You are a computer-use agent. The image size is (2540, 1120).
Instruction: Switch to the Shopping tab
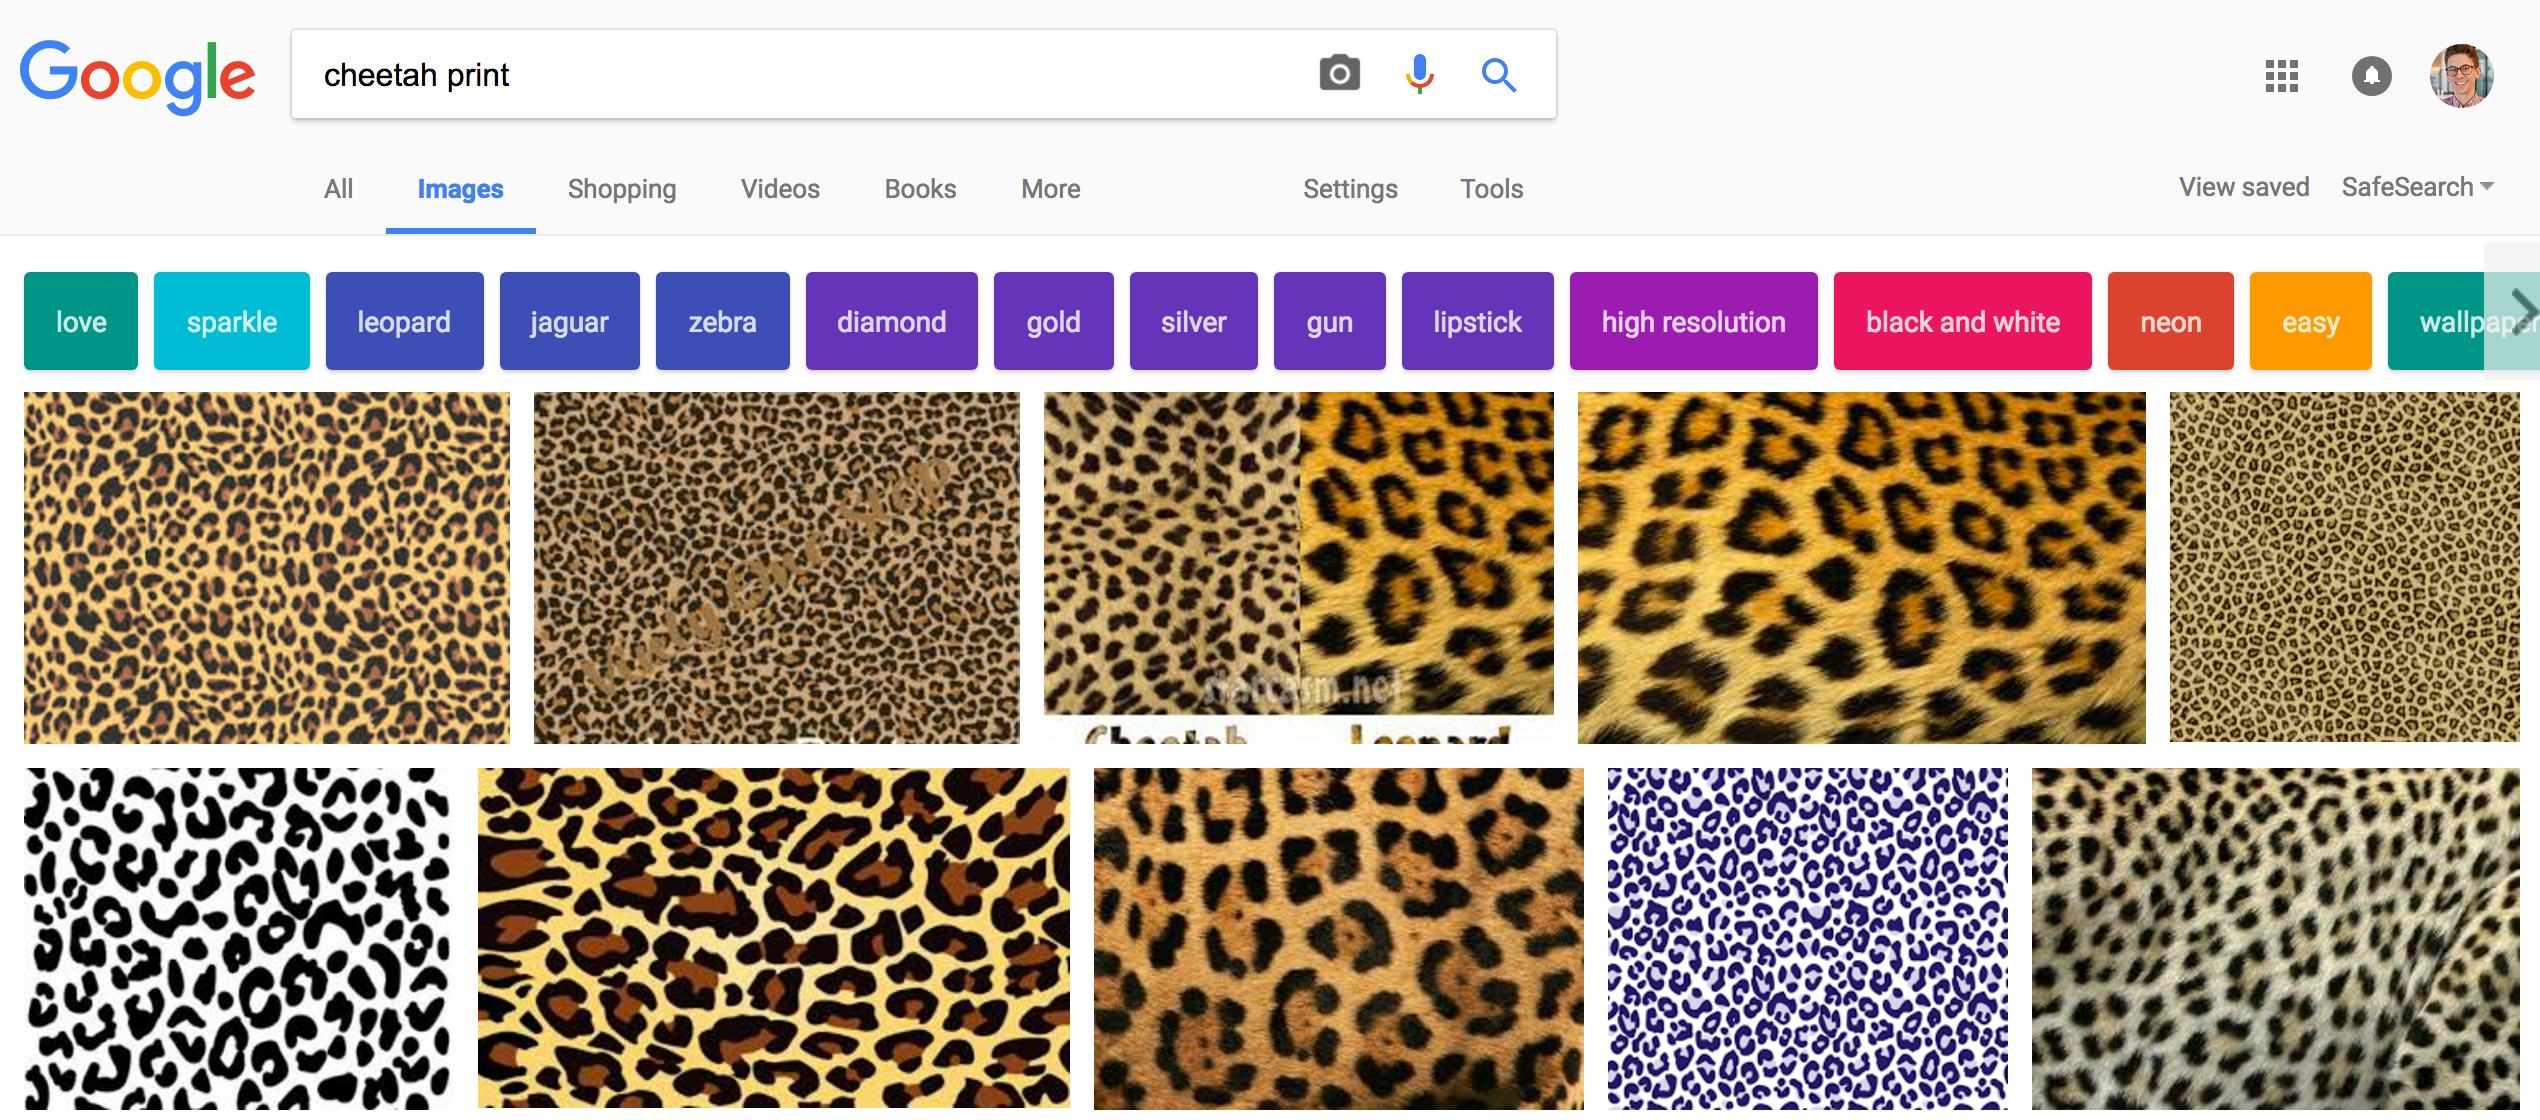621,189
